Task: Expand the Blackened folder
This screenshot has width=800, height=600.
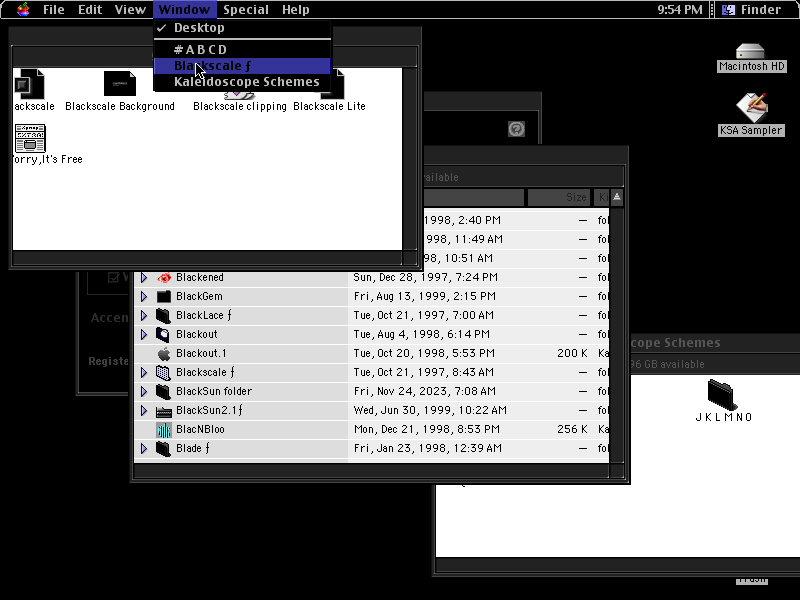Action: [144, 278]
